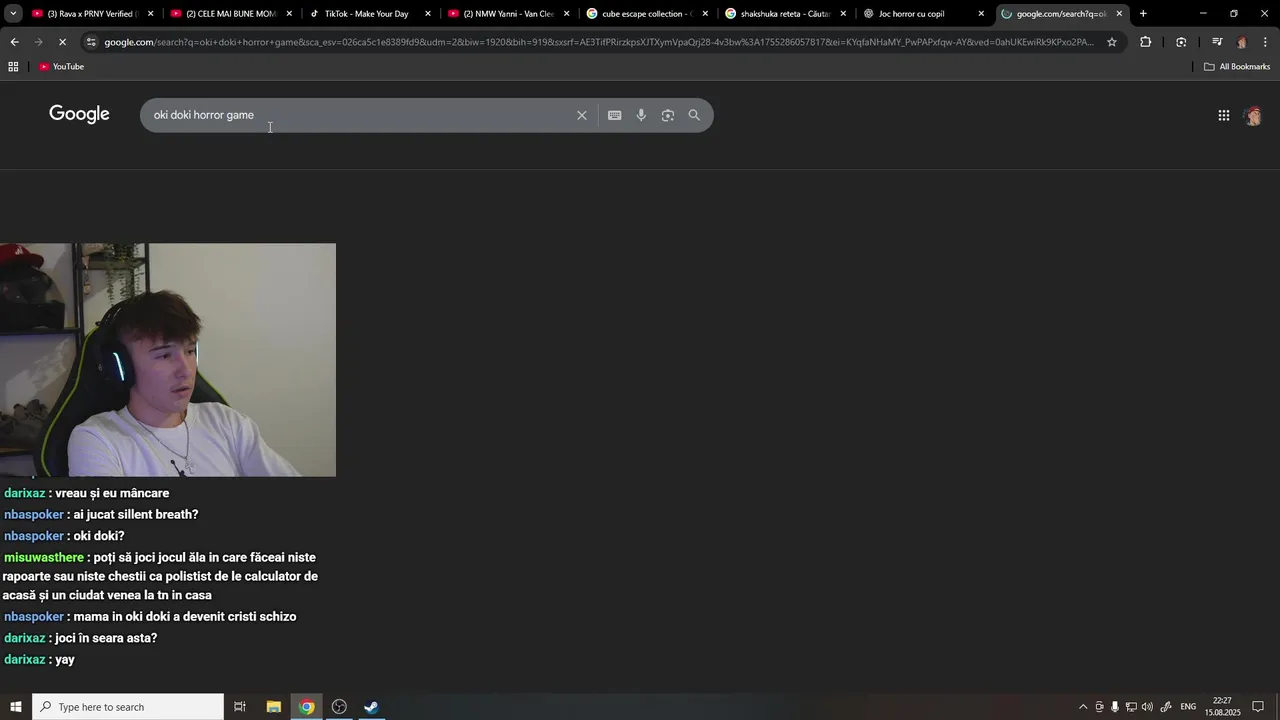Open the network icon in system tray
The width and height of the screenshot is (1280, 720).
[x=1131, y=707]
